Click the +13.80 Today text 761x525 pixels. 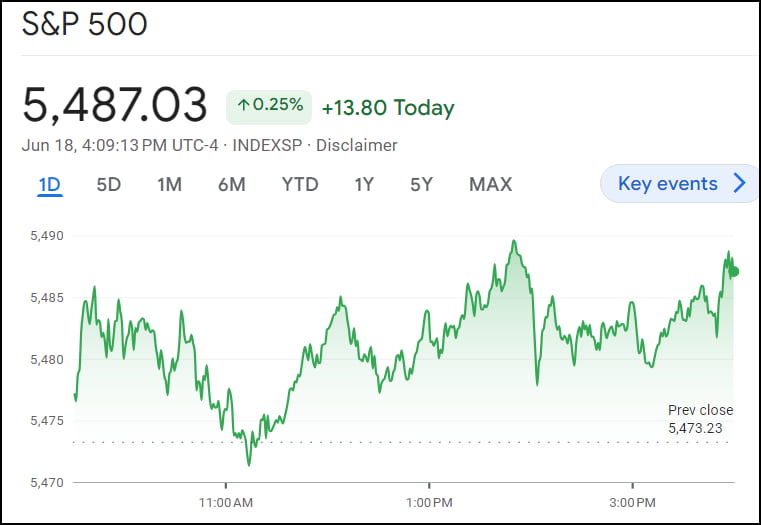[388, 108]
